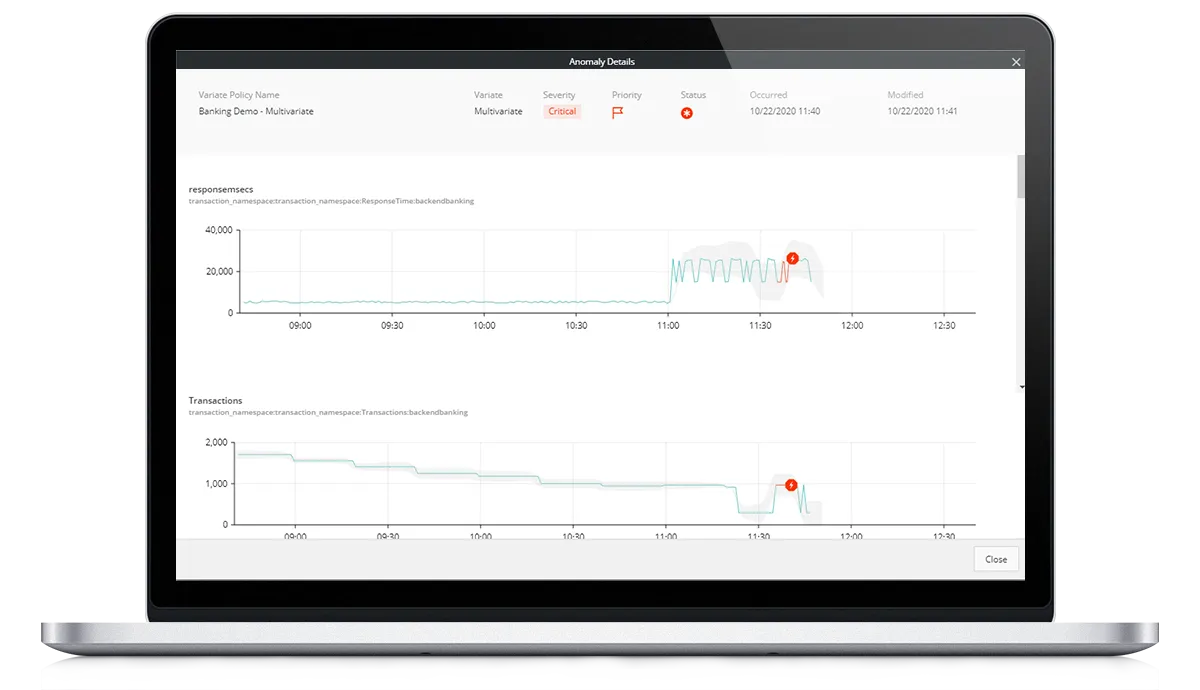The height and width of the screenshot is (690, 1200).
Task: Click the 'responsemsecs' chart title
Action: (x=221, y=189)
